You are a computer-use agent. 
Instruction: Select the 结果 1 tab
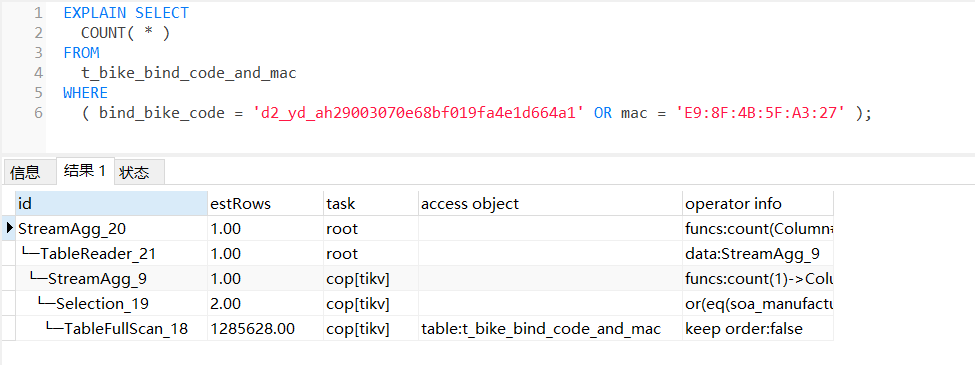85,171
